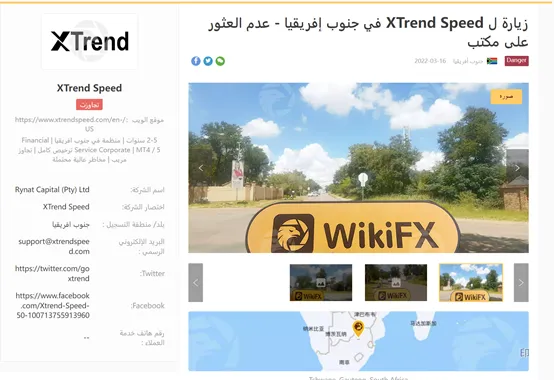Click the اسم الشركة field label
The width and height of the screenshot is (554, 380).
click(148, 190)
